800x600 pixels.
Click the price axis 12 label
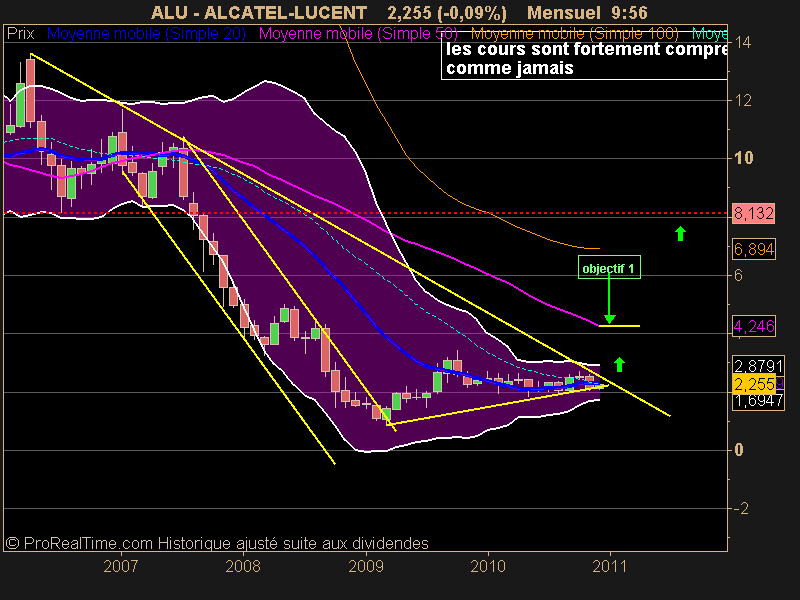point(743,101)
